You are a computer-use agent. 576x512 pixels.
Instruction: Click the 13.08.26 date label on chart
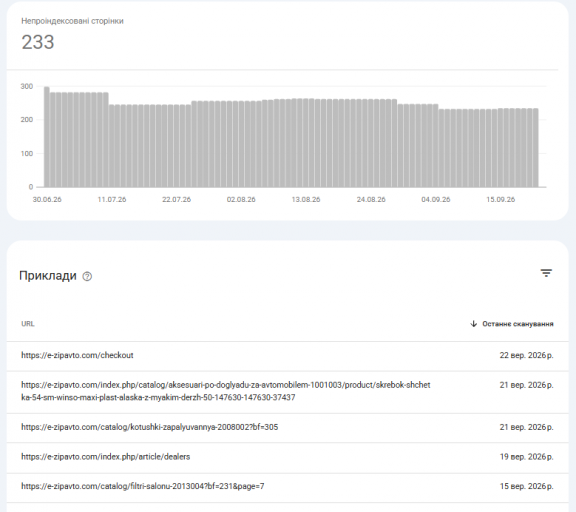[306, 199]
